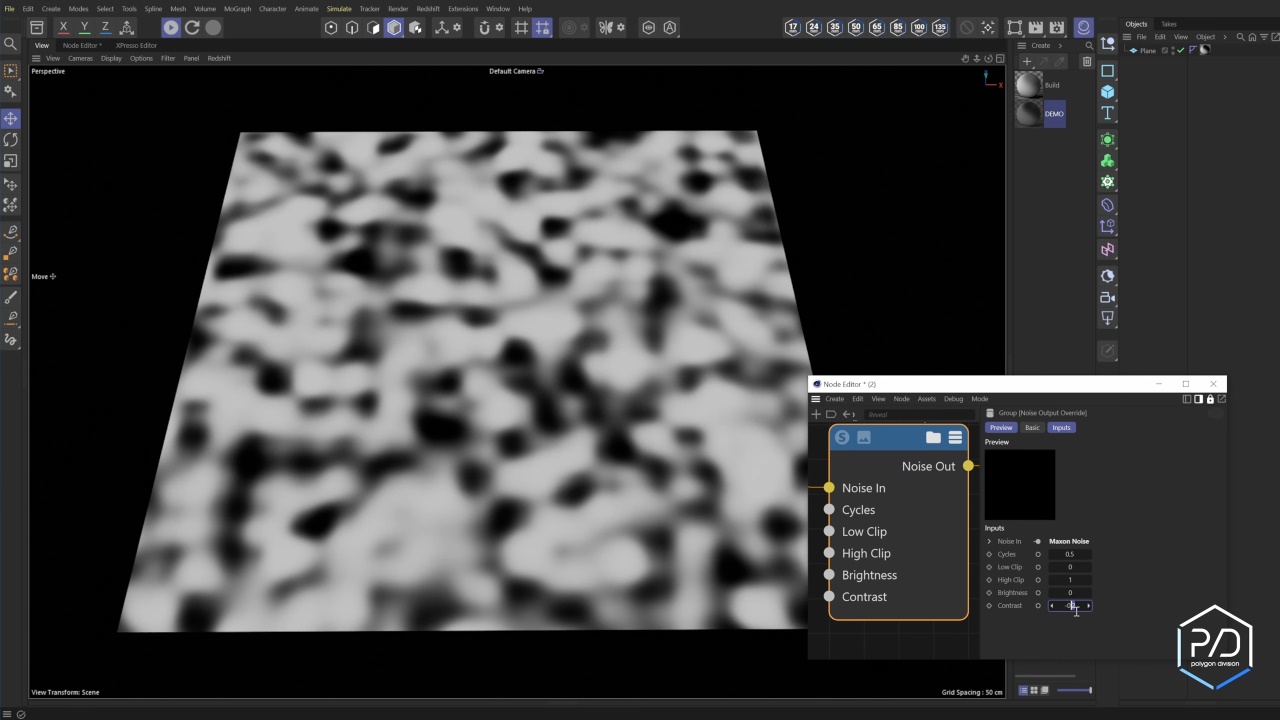Switch to the XPresso Editor tab
Image resolution: width=1280 pixels, height=720 pixels.
click(x=136, y=45)
